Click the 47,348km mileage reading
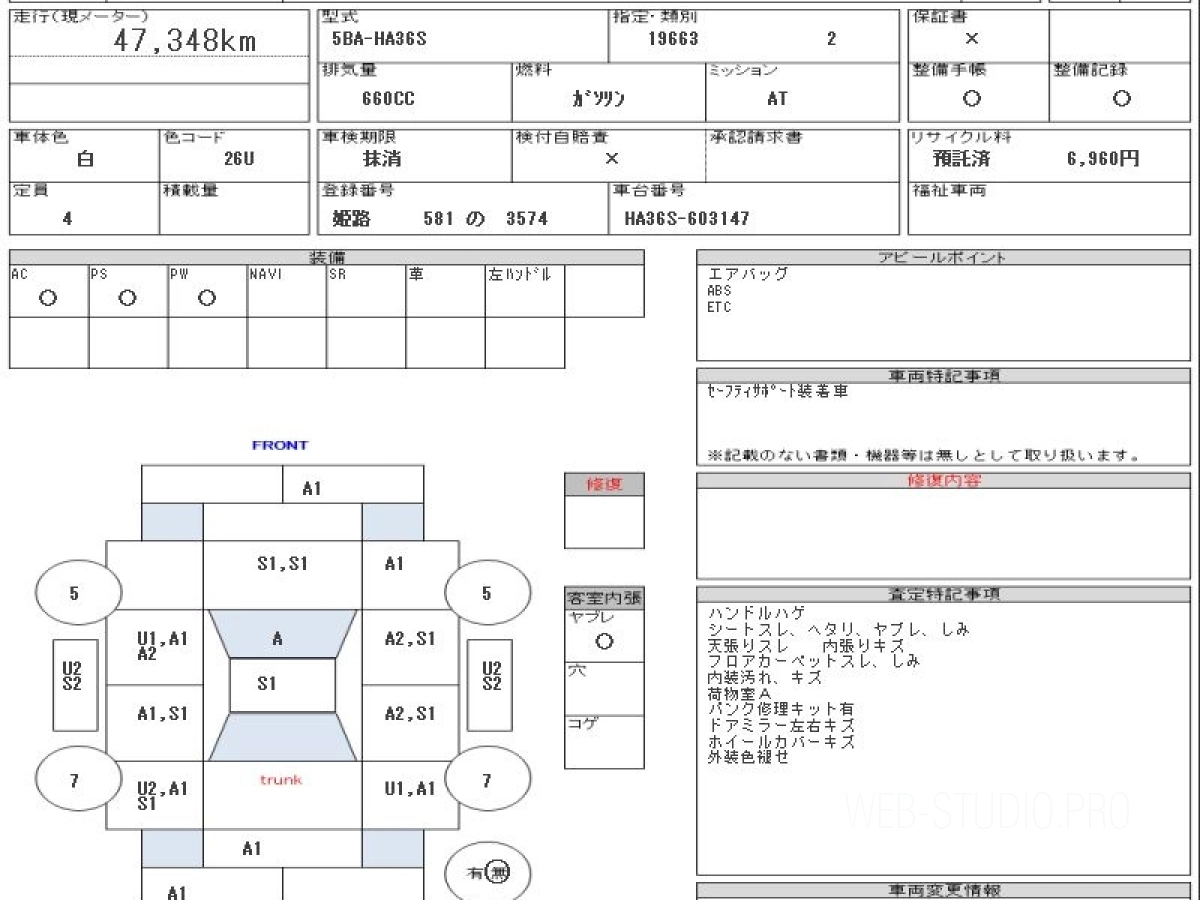 [x=184, y=42]
